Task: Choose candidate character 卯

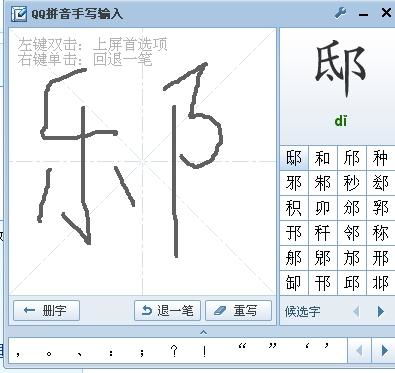Action: pos(322,208)
